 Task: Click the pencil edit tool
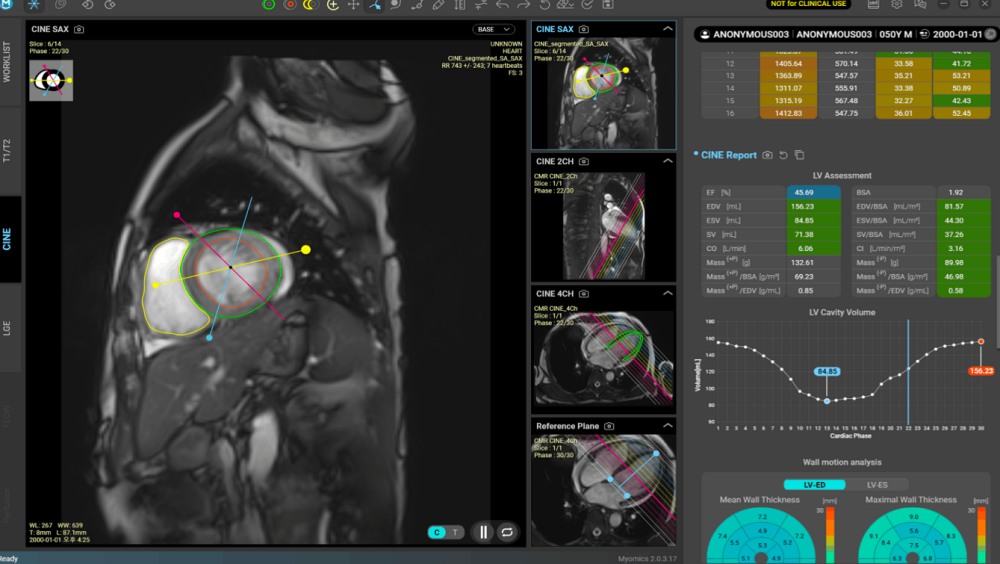coord(438,4)
